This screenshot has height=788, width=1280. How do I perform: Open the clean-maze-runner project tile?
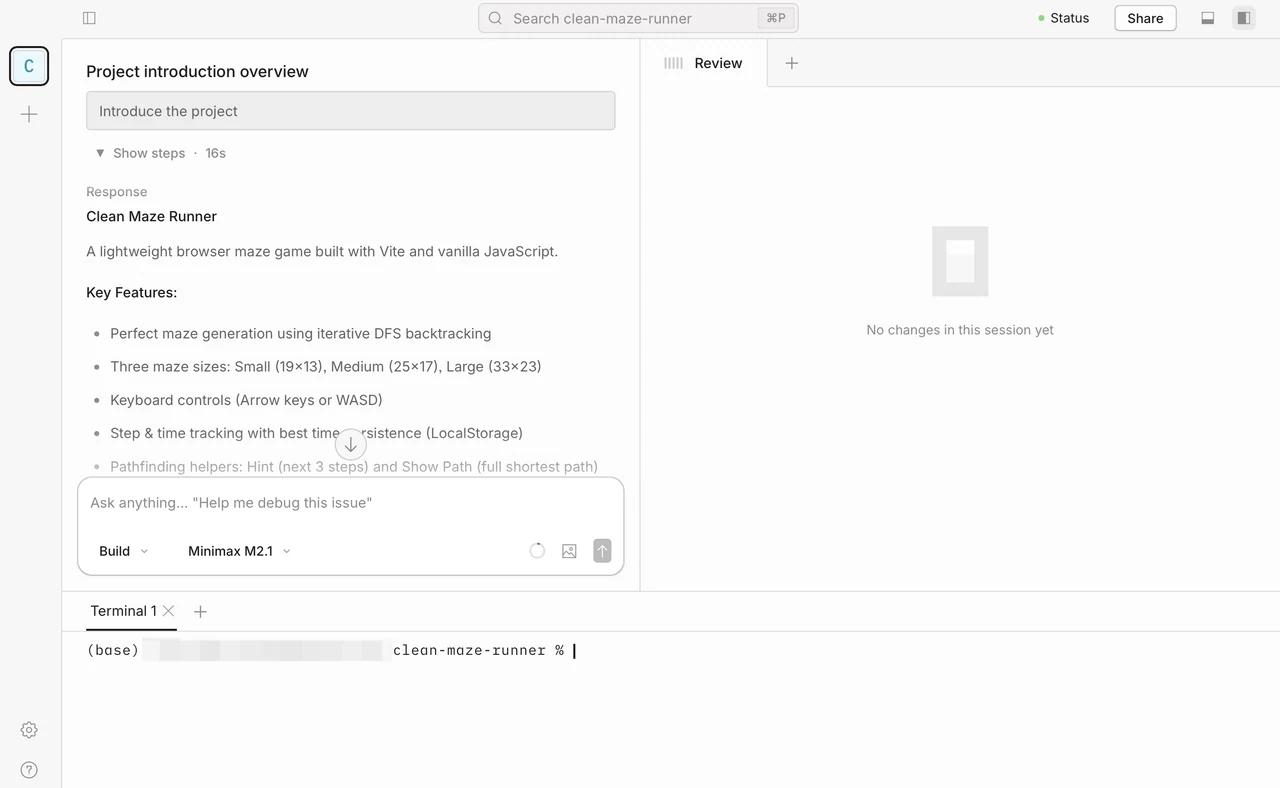tap(29, 66)
